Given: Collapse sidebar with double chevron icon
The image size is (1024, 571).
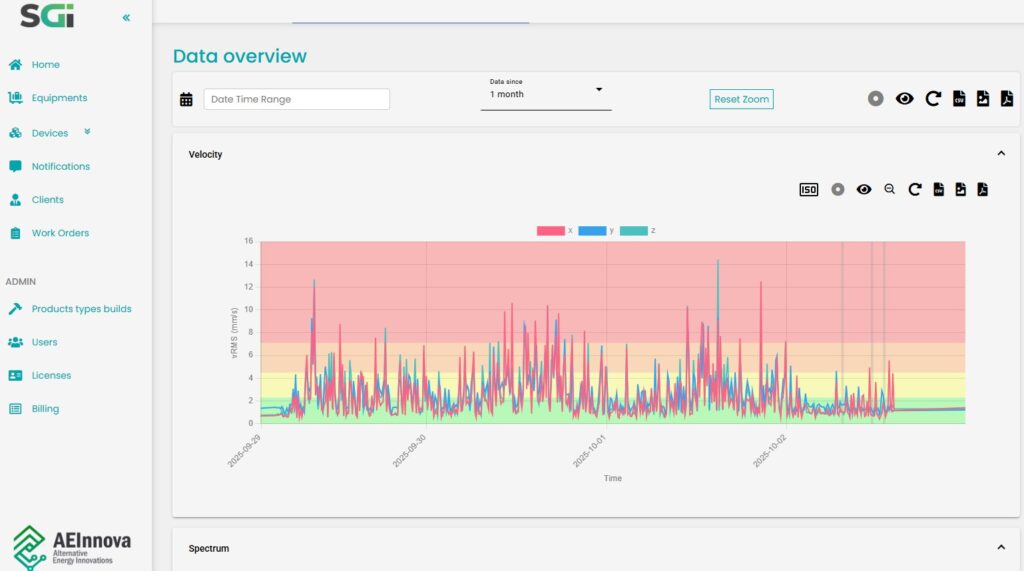Looking at the screenshot, I should point(126,18).
